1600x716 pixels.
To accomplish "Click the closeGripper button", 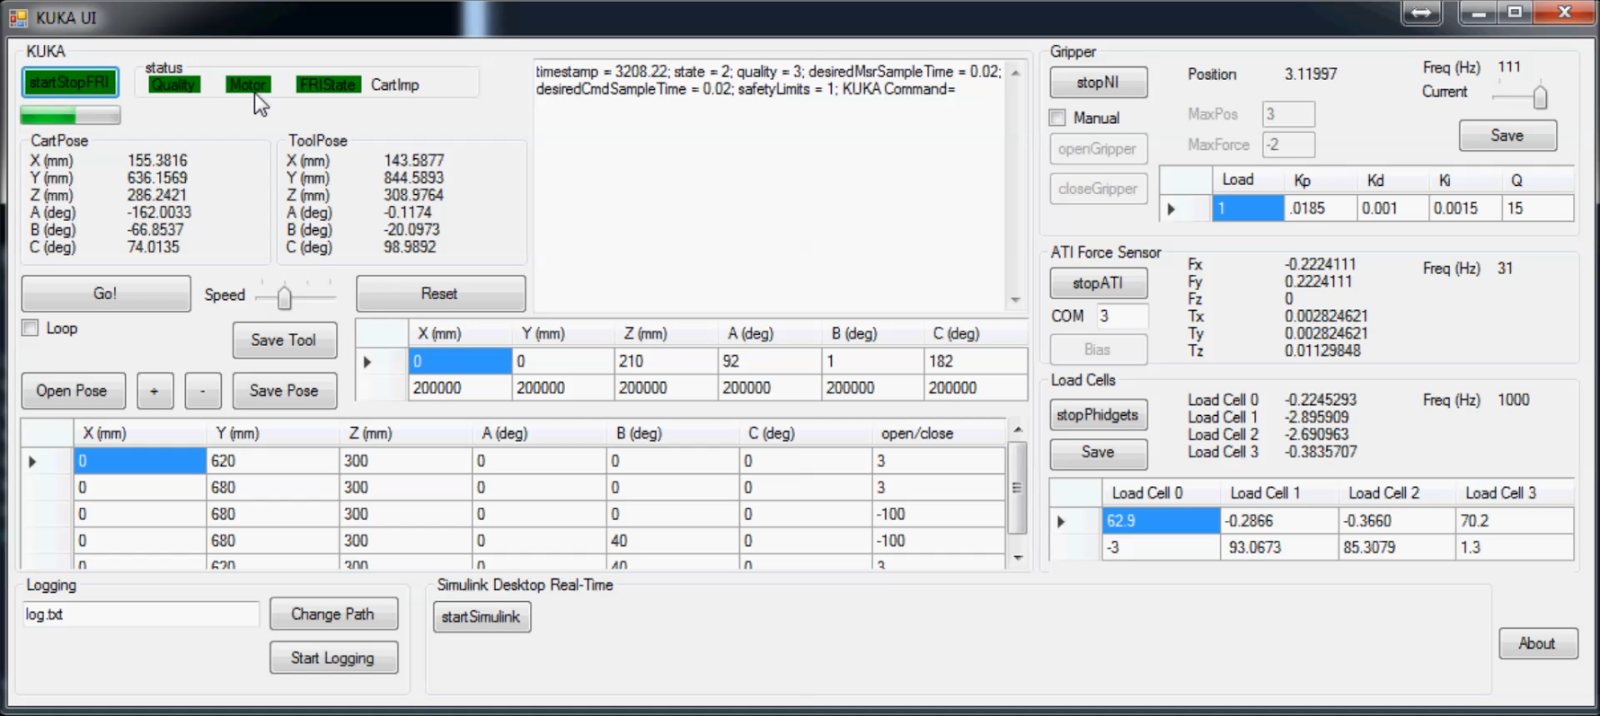I will (x=1098, y=188).
